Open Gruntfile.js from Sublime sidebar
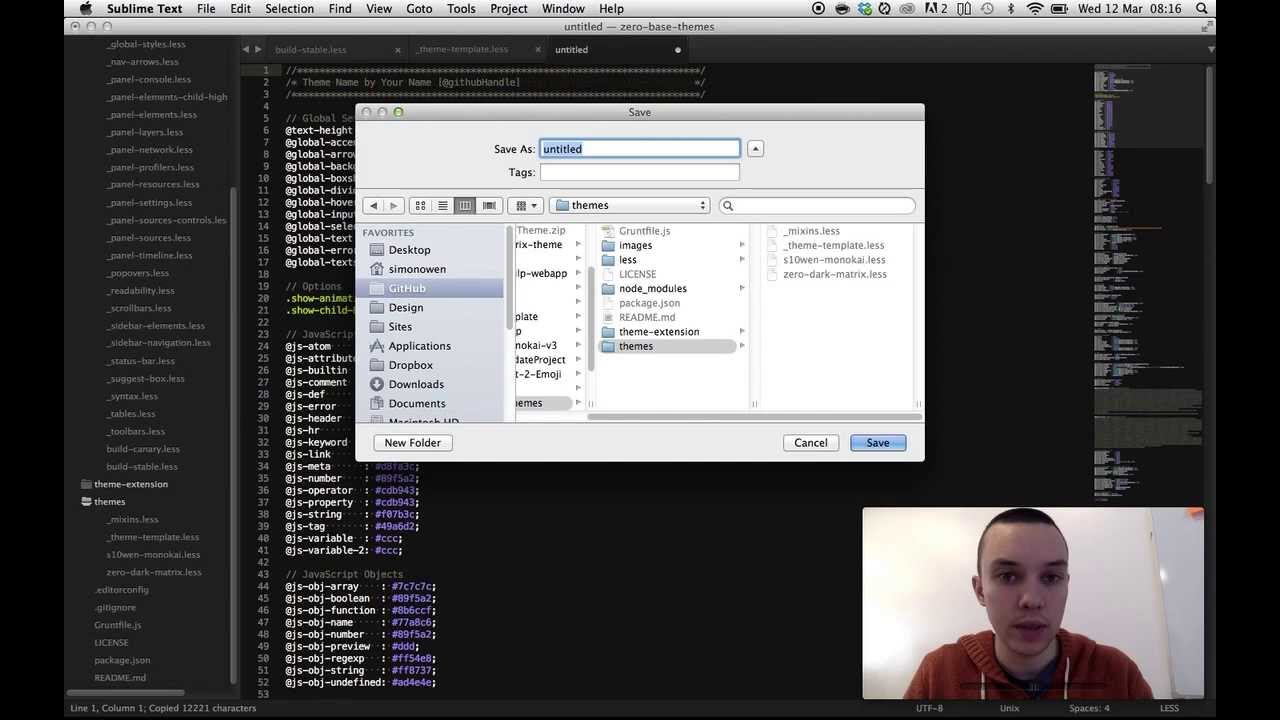Viewport: 1280px width, 720px height. click(117, 625)
